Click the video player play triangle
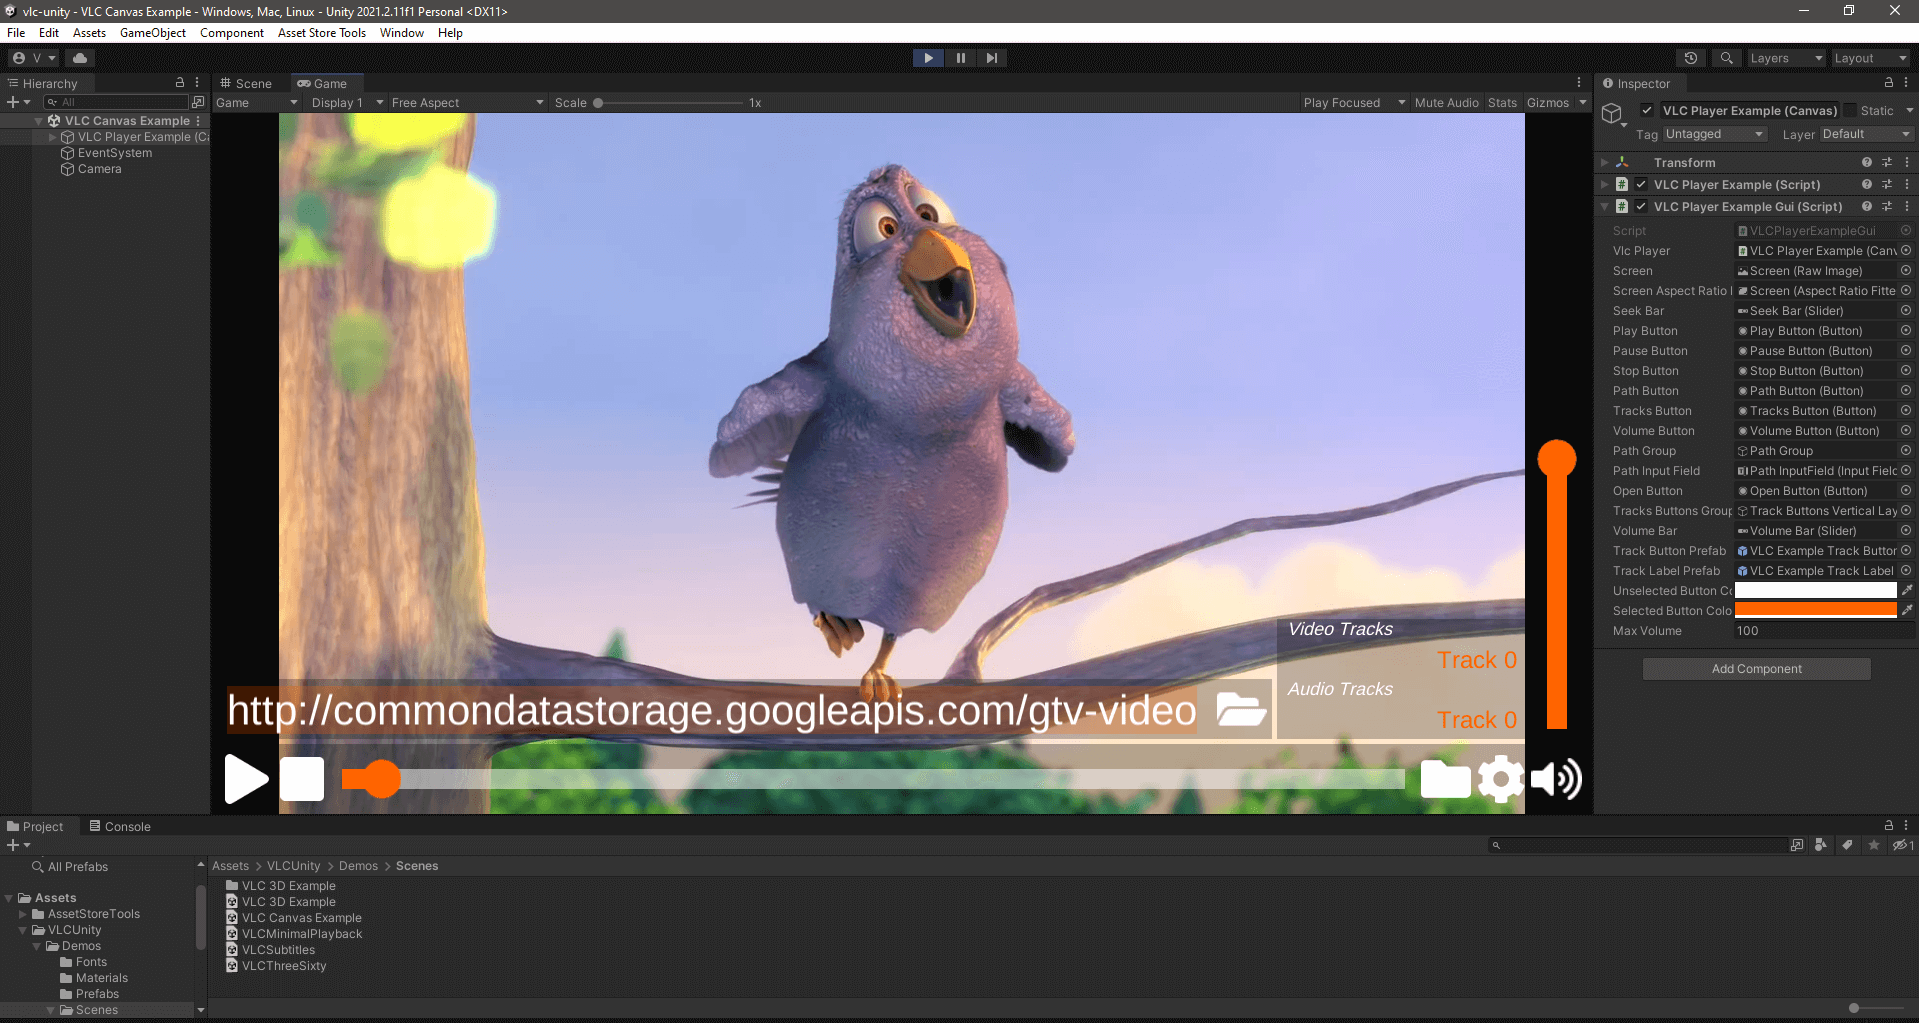The width and height of the screenshot is (1919, 1023). pos(246,779)
